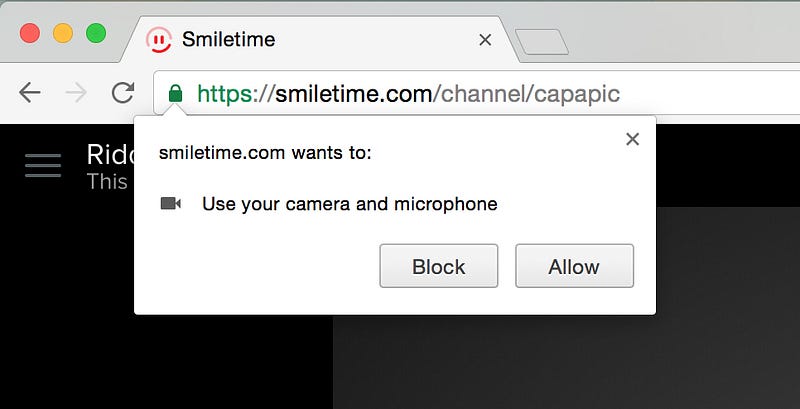This screenshot has width=800, height=409.
Task: Dismiss the permission popup with X
Action: (632, 139)
